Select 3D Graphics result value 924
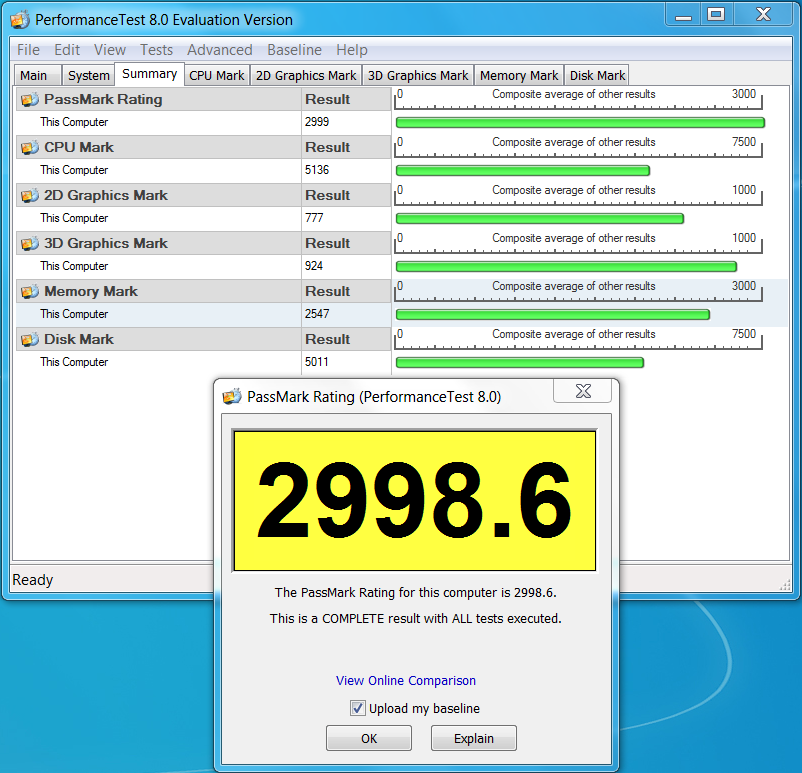The height and width of the screenshot is (773, 802). 314,266
